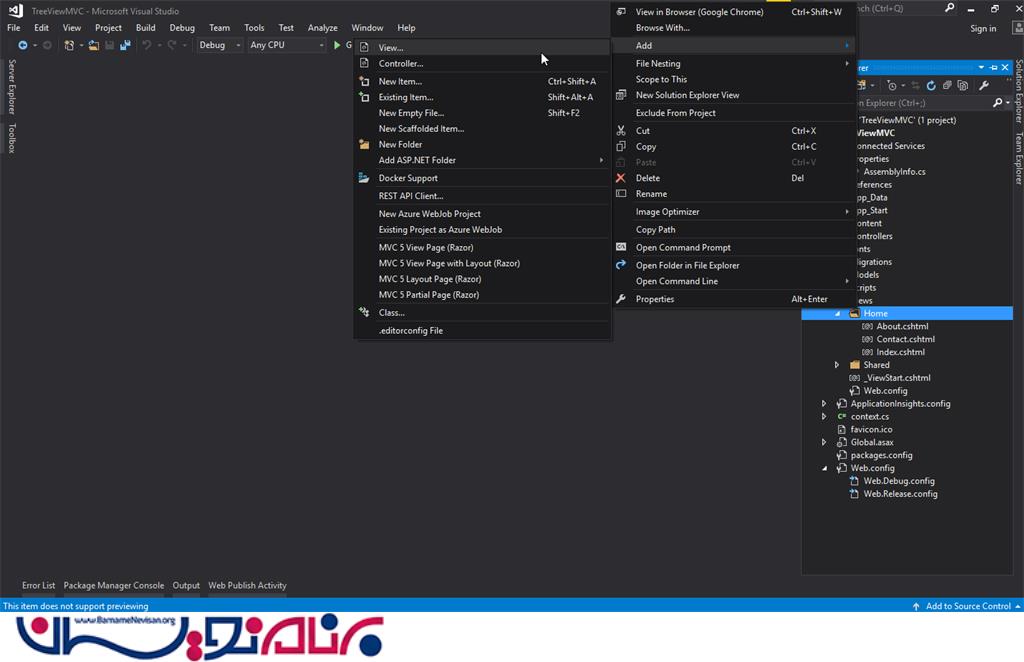Click the New Project toolbar icon
Image resolution: width=1024 pixels, height=662 pixels.
(x=69, y=45)
